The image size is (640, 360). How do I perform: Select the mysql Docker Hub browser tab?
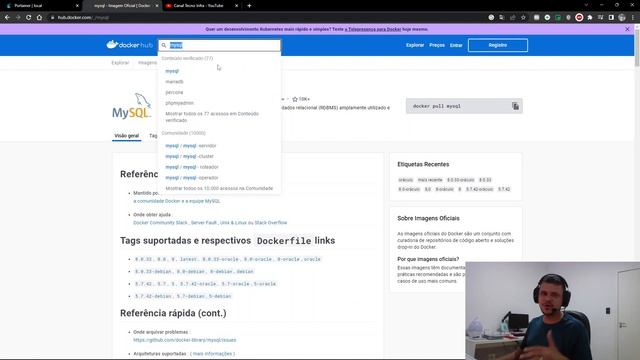[x=122, y=6]
